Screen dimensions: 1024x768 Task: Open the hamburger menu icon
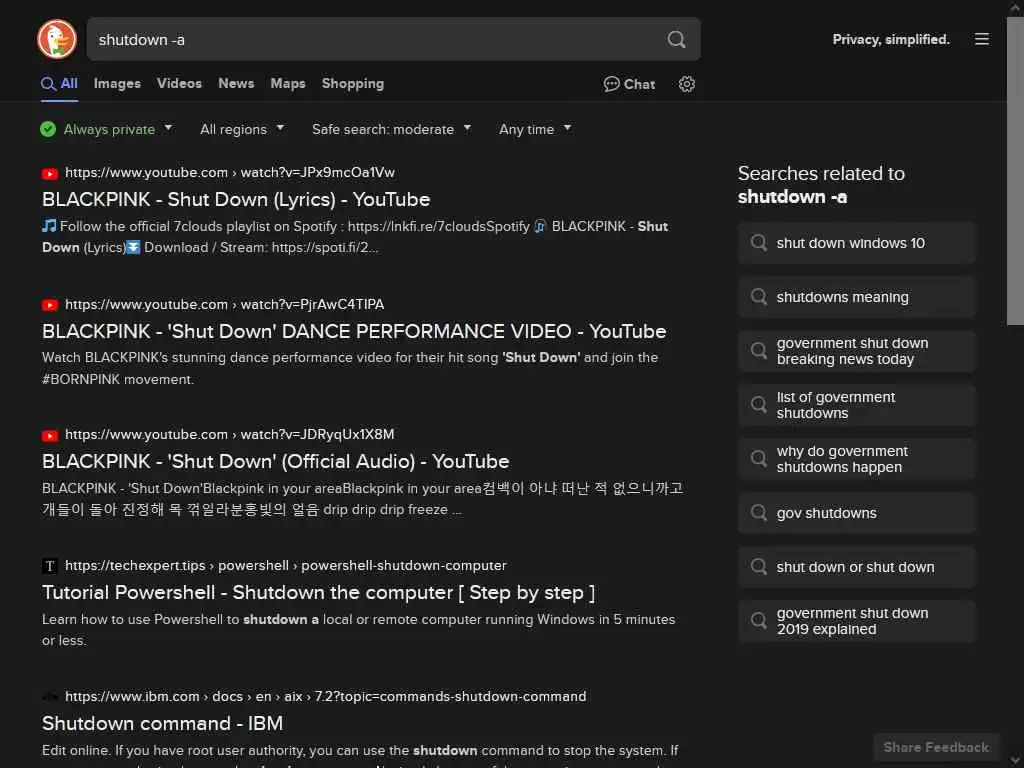click(x=982, y=39)
